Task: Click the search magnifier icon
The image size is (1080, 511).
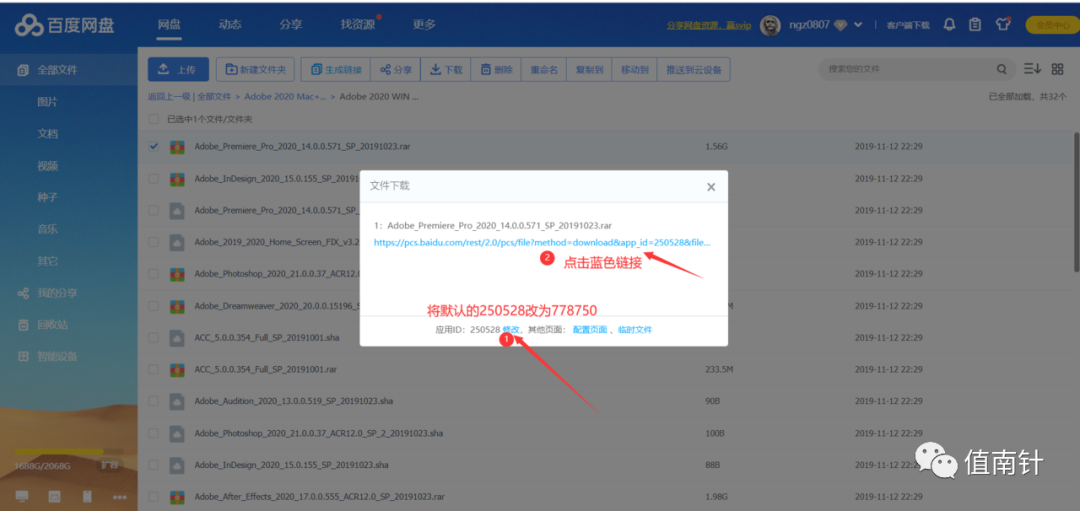Action: coord(1001,69)
